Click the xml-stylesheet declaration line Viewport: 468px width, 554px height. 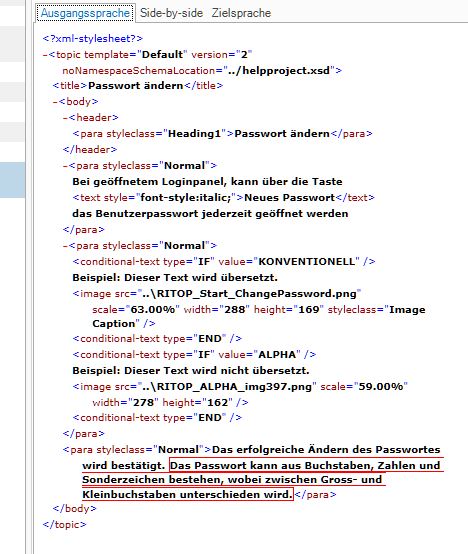tap(93, 39)
